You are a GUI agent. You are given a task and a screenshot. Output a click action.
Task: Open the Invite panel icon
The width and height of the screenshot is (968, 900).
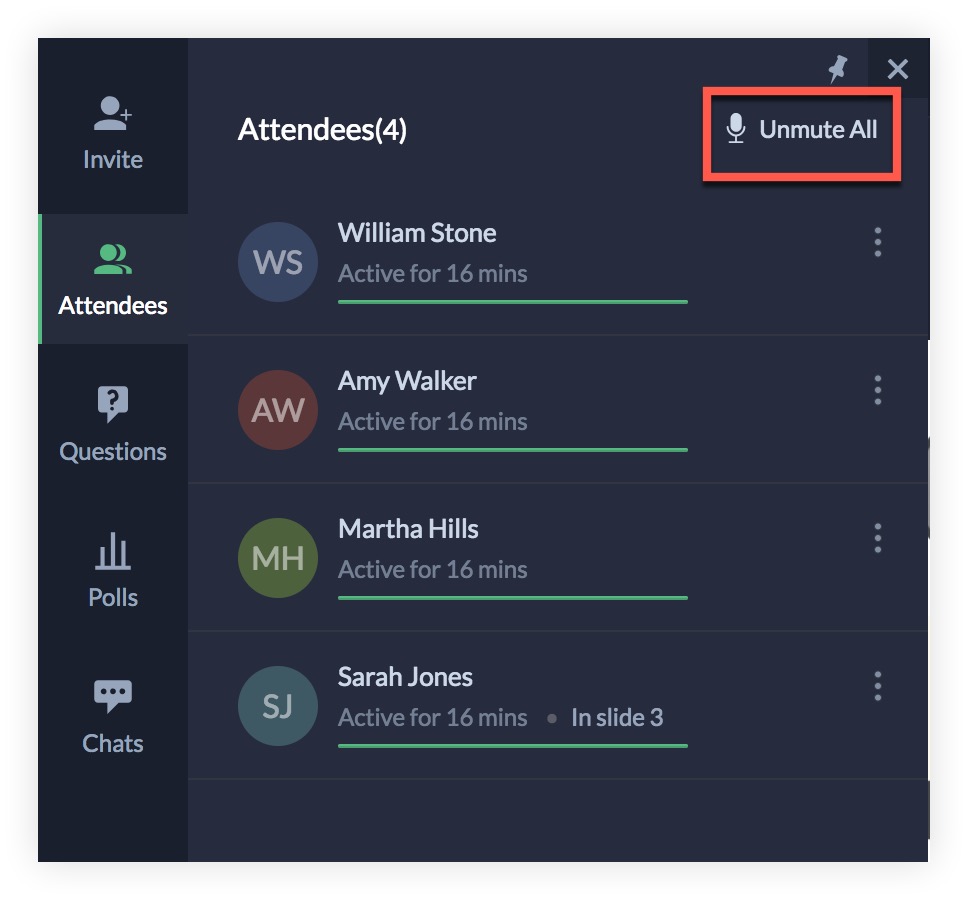(x=113, y=114)
